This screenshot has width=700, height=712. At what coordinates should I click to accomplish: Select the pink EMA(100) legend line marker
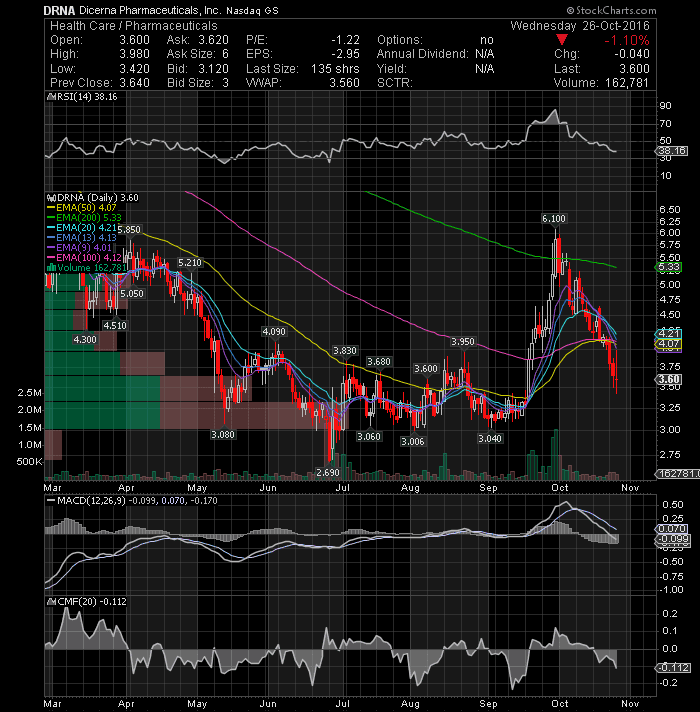click(x=51, y=257)
